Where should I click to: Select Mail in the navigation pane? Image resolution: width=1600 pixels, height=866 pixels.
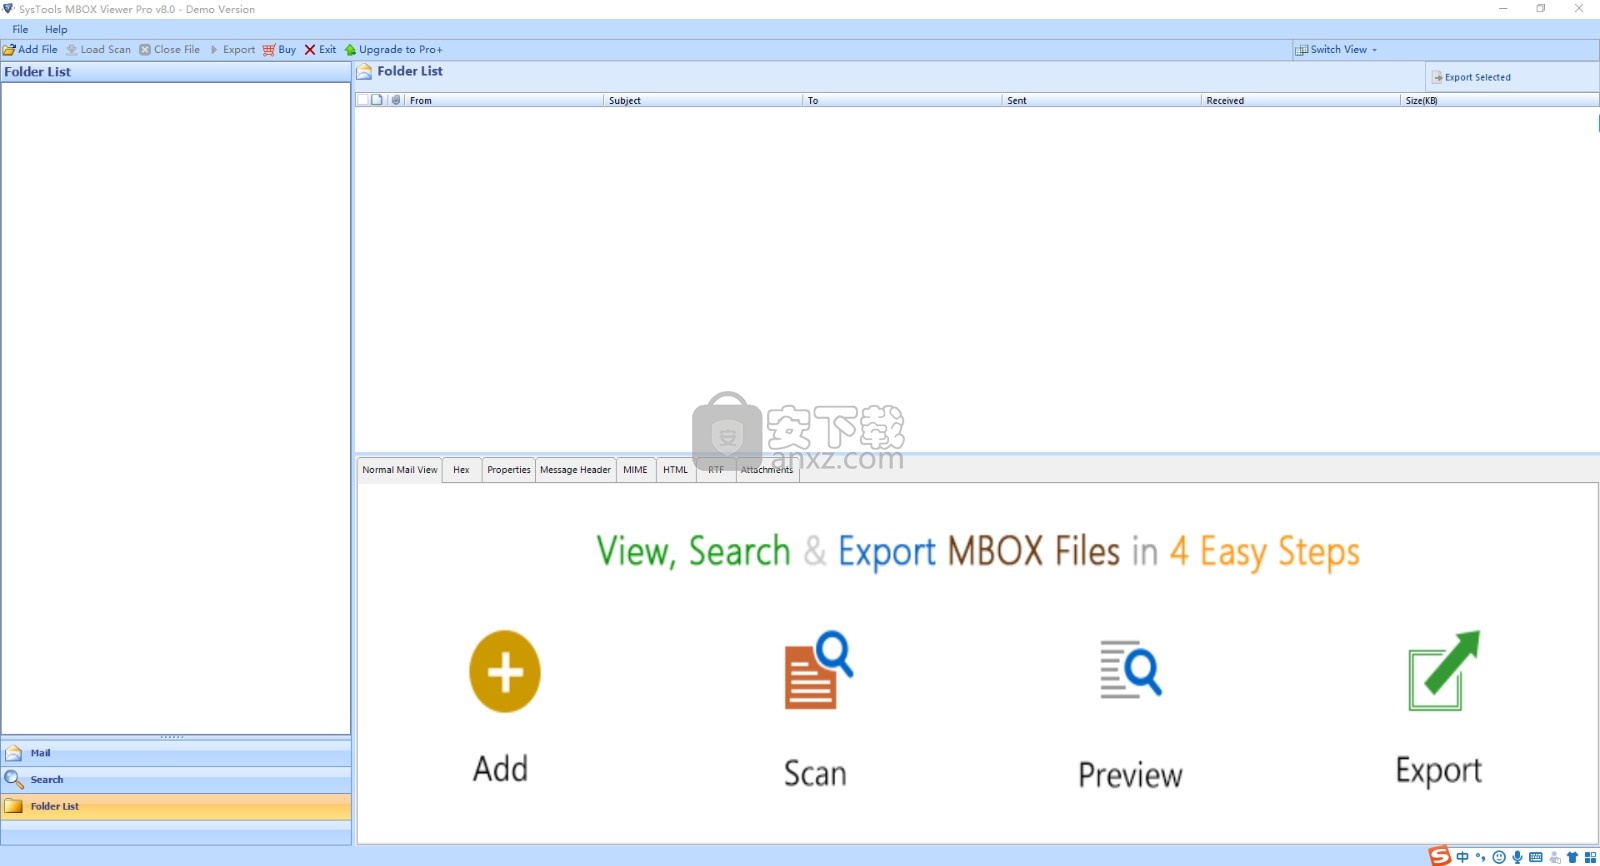click(x=176, y=753)
